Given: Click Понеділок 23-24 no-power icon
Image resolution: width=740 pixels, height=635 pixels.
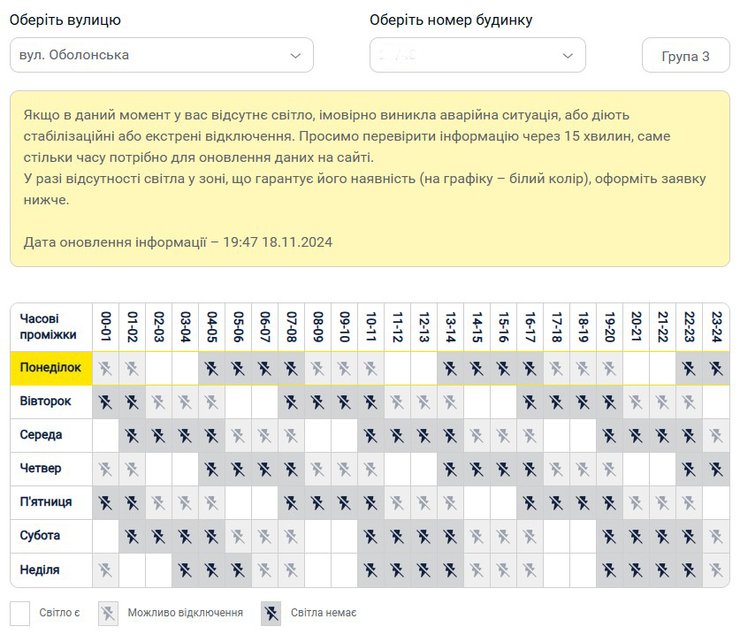Looking at the screenshot, I should 716,368.
